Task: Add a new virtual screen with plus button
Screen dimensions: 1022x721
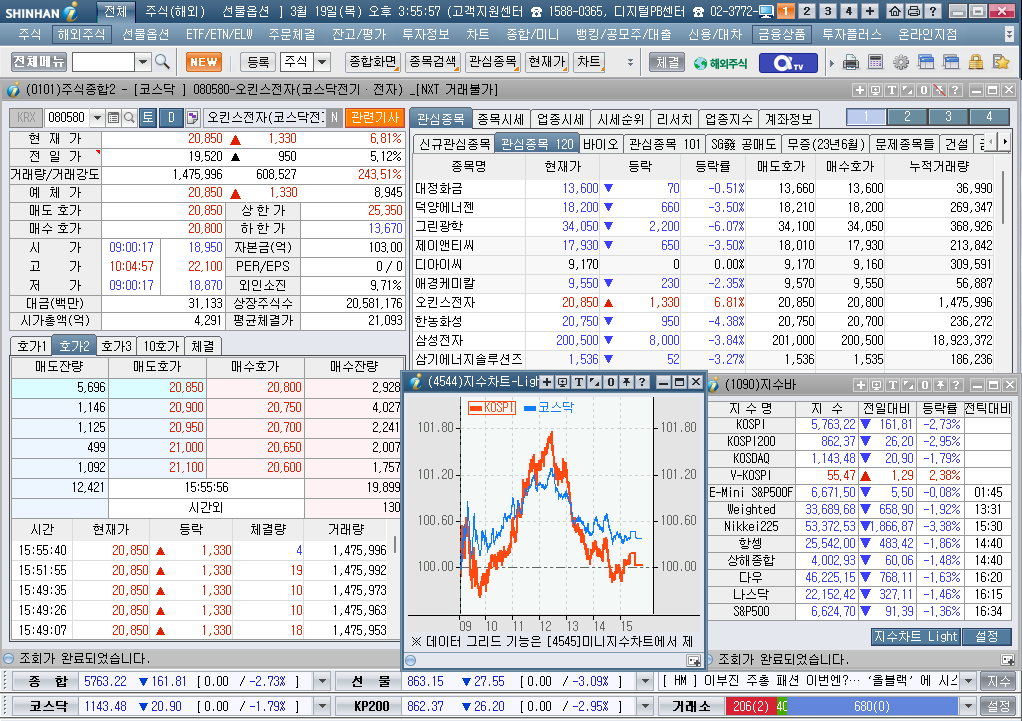Action: (x=869, y=10)
